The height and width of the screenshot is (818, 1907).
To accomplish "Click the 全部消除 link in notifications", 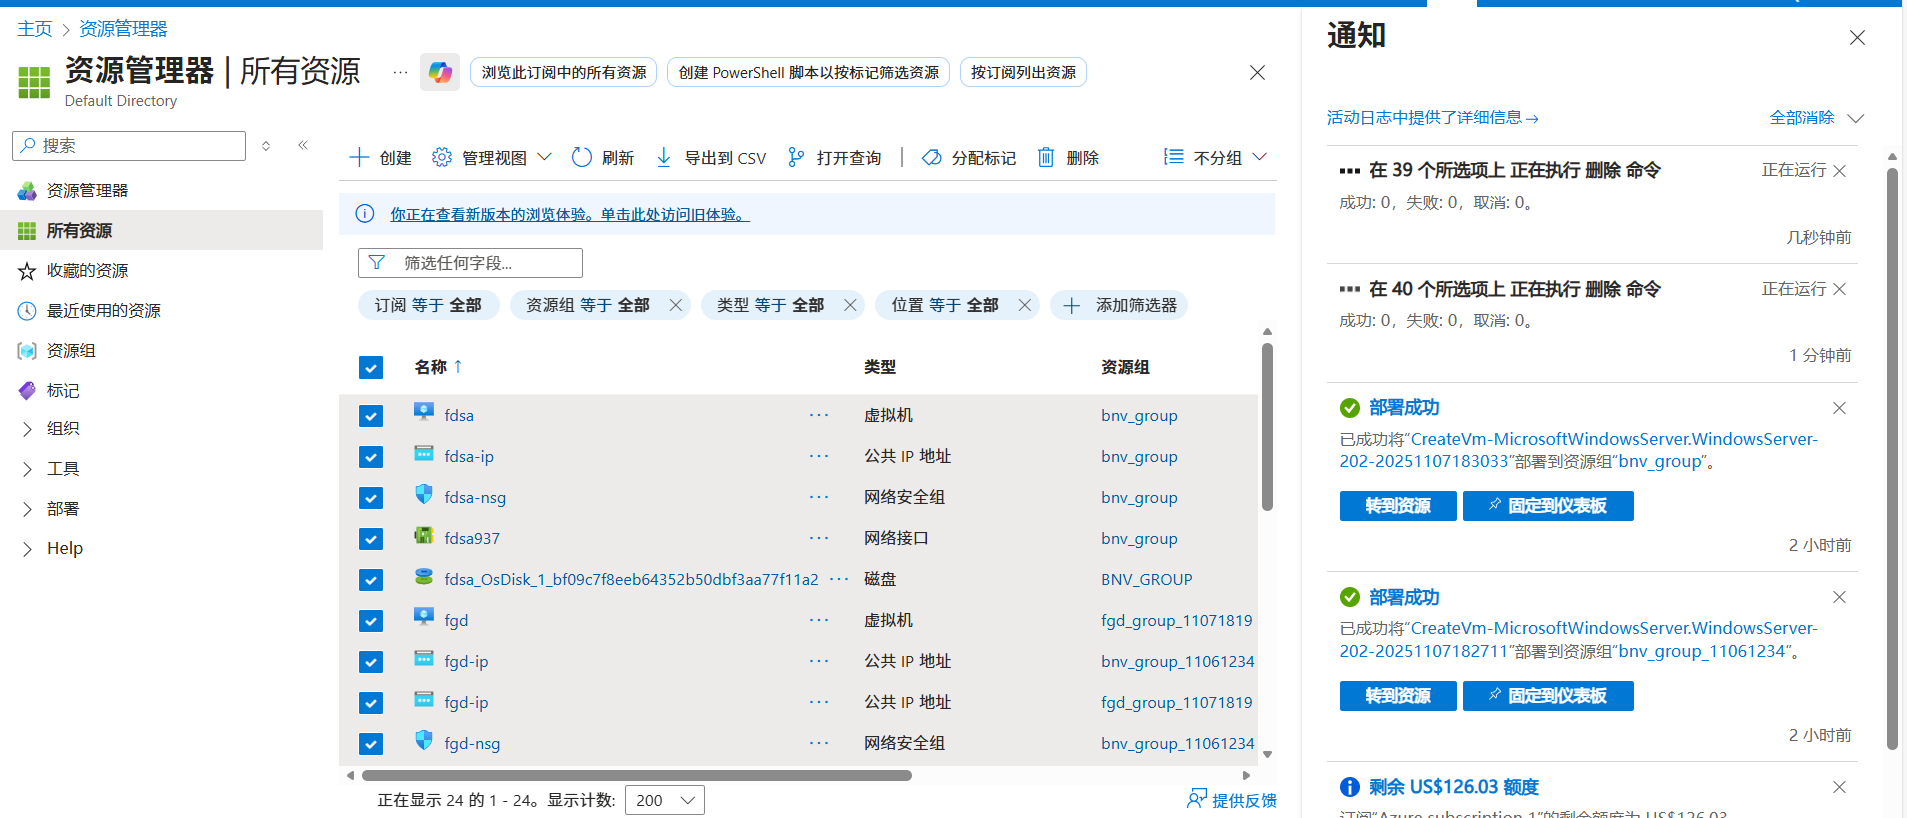I will pyautogui.click(x=1801, y=118).
